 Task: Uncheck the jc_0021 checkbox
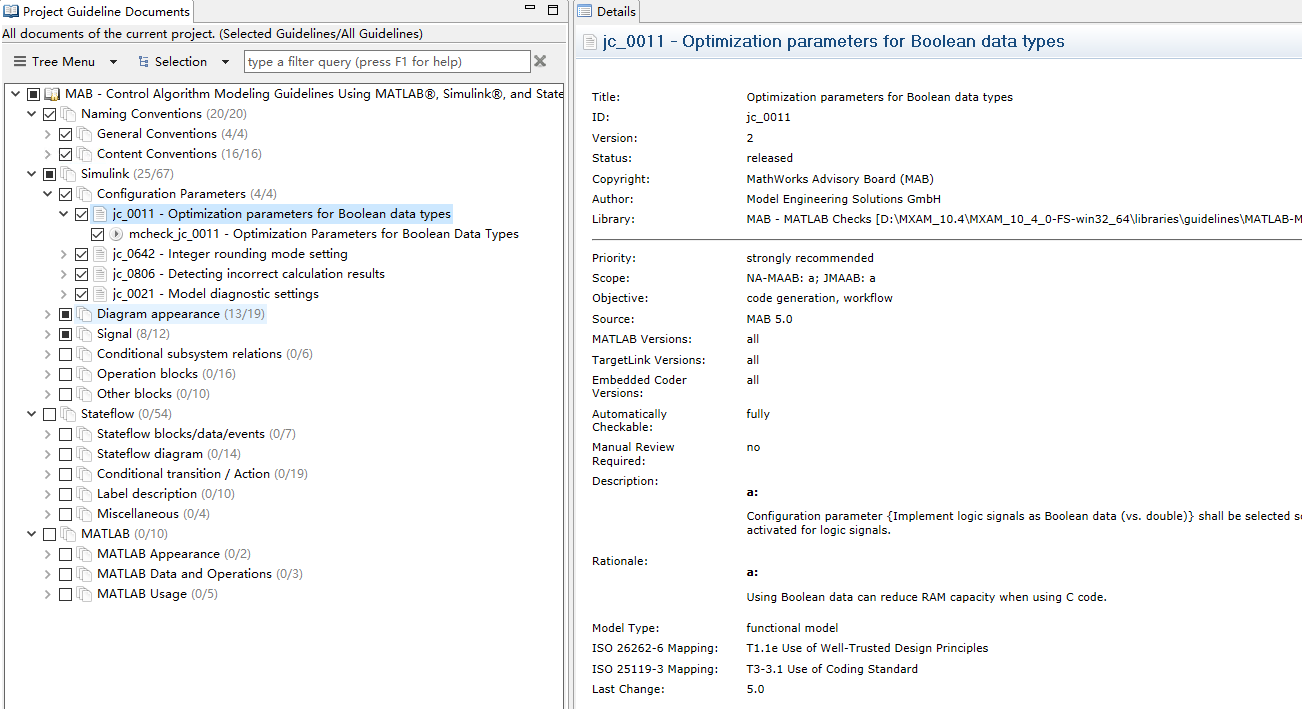(82, 294)
